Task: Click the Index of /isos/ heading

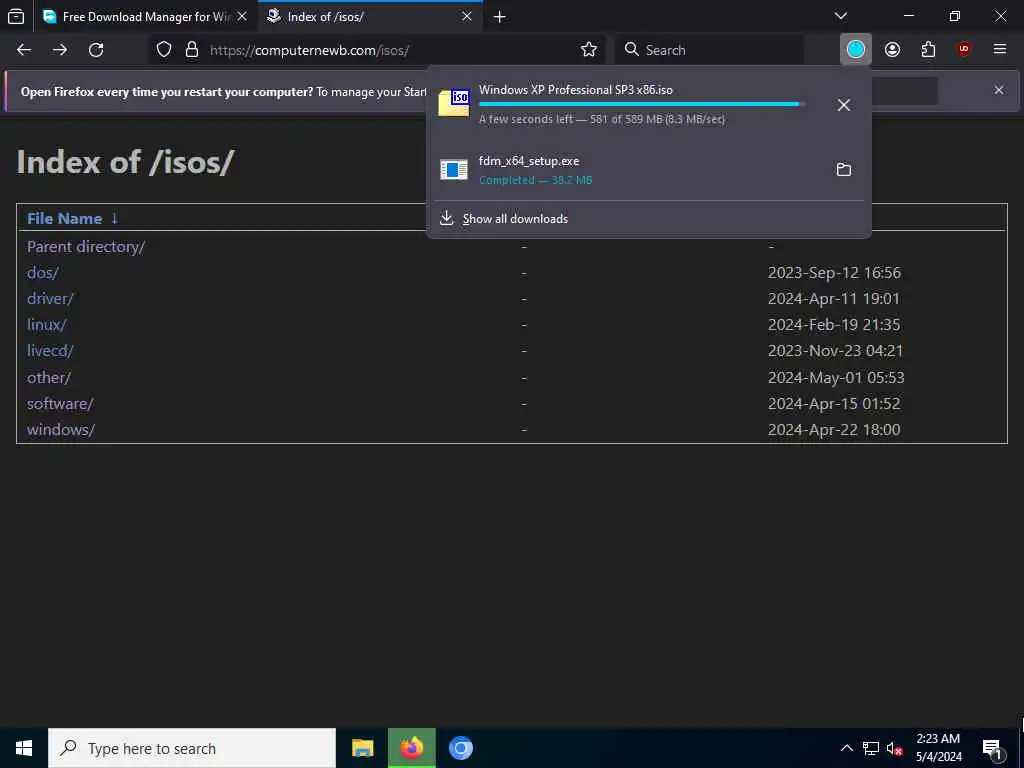Action: [x=125, y=162]
